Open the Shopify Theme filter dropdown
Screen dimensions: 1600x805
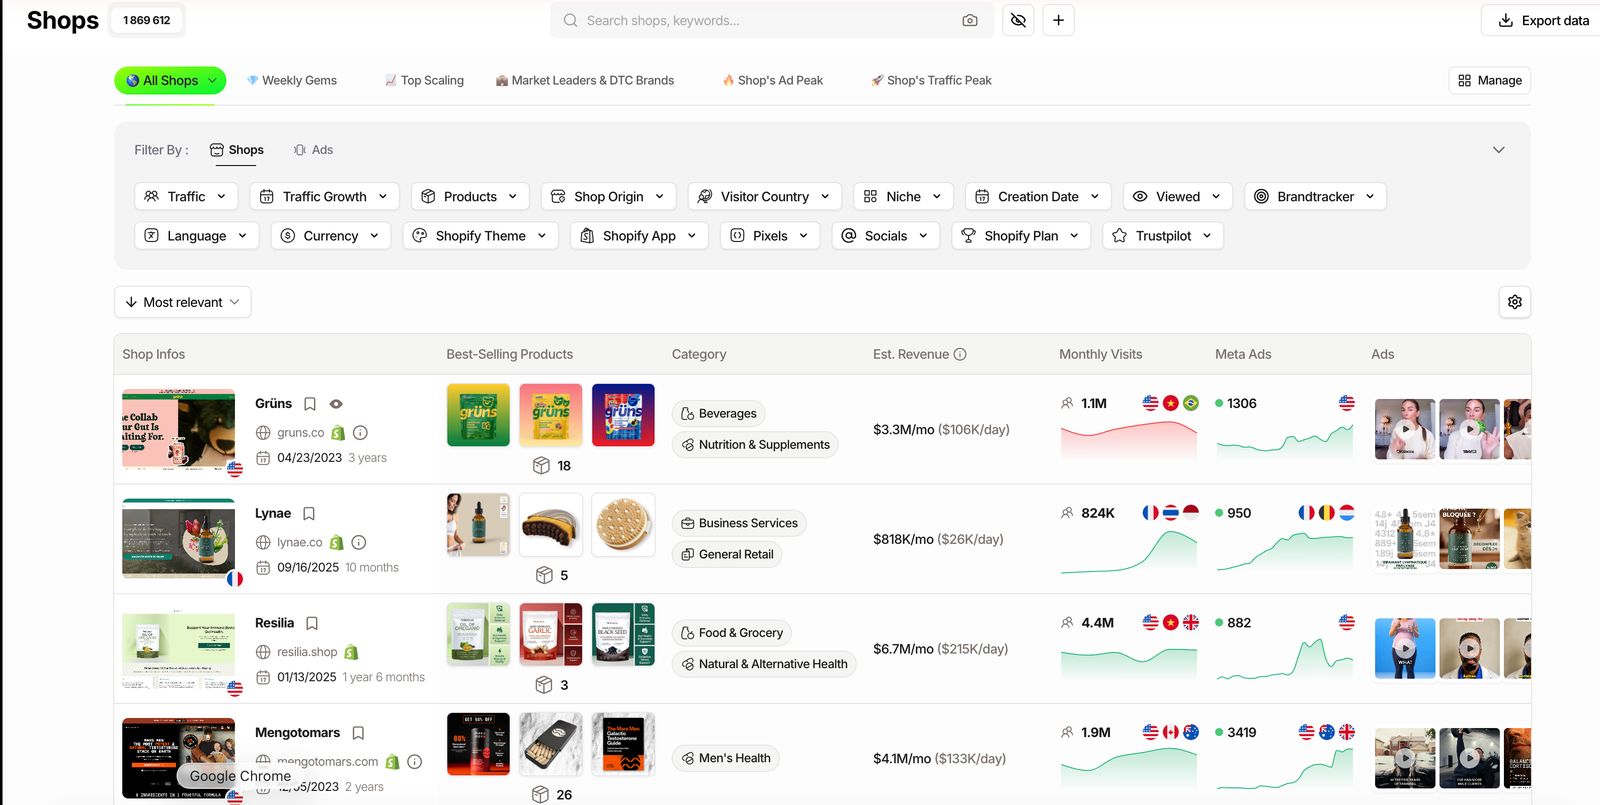pyautogui.click(x=480, y=236)
